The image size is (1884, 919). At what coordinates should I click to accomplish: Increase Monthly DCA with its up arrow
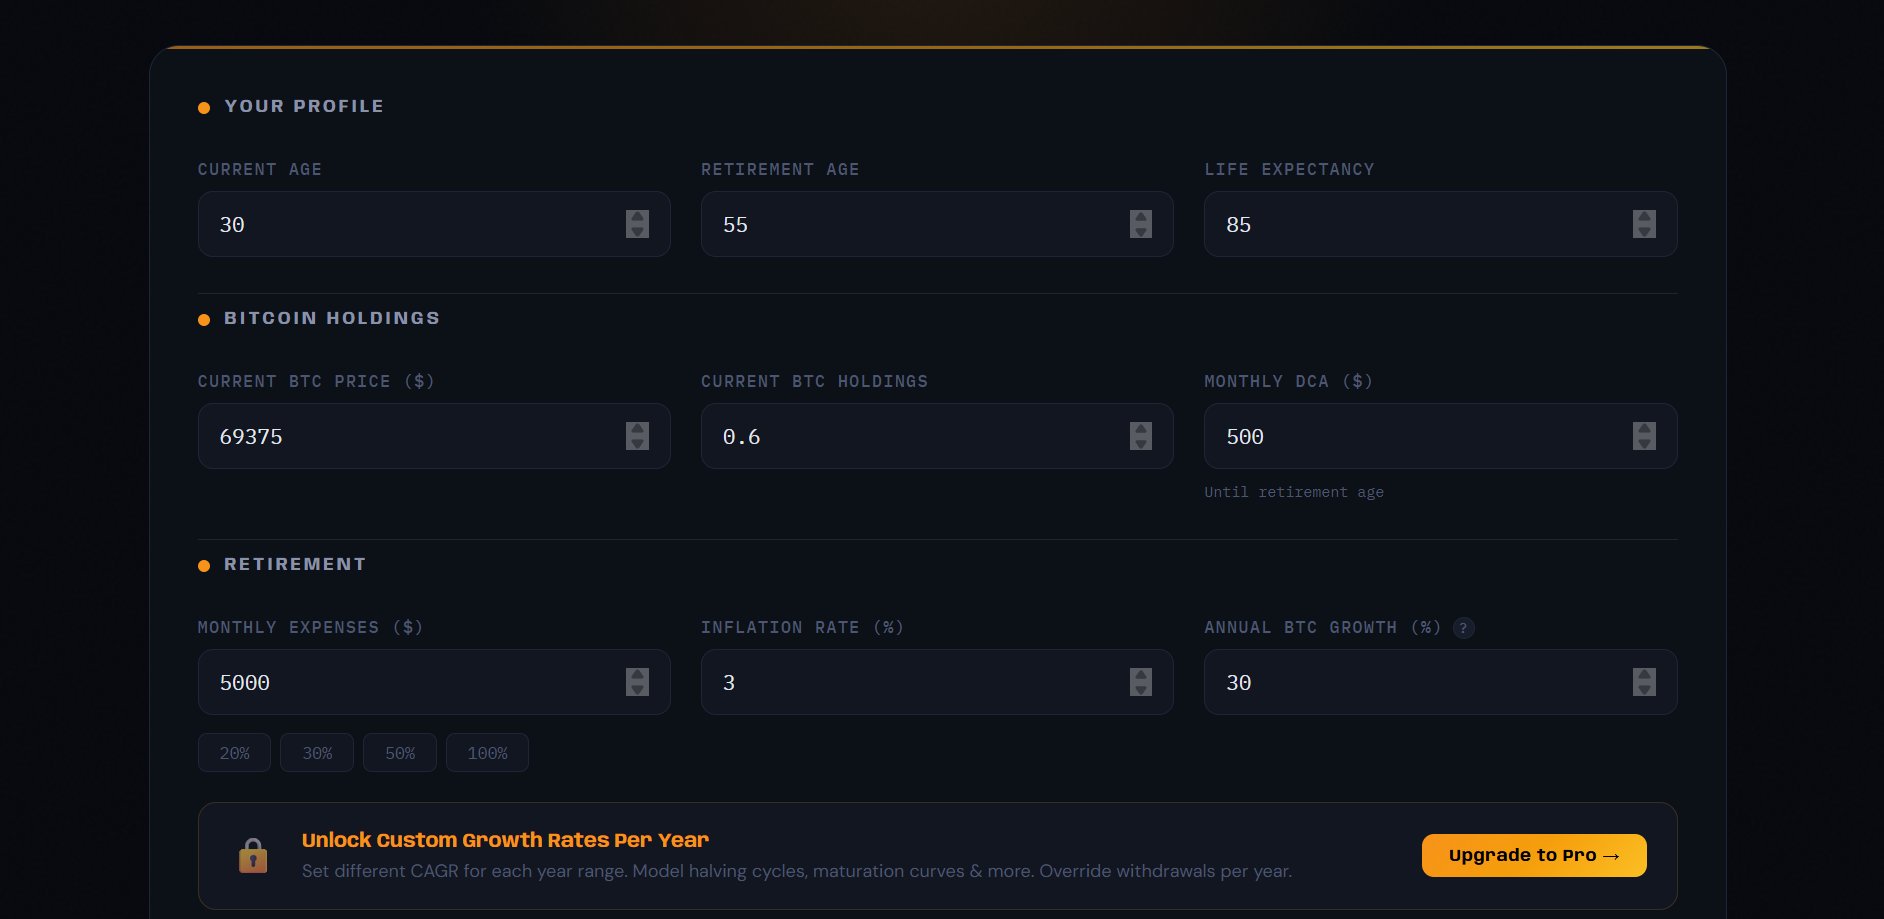click(x=1644, y=430)
